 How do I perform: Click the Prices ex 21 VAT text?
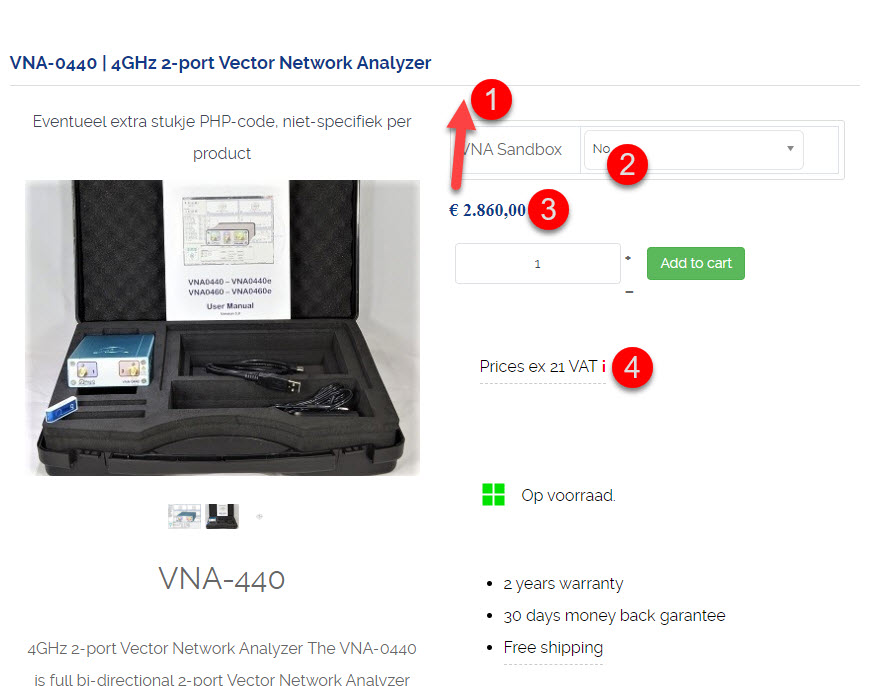click(x=538, y=367)
